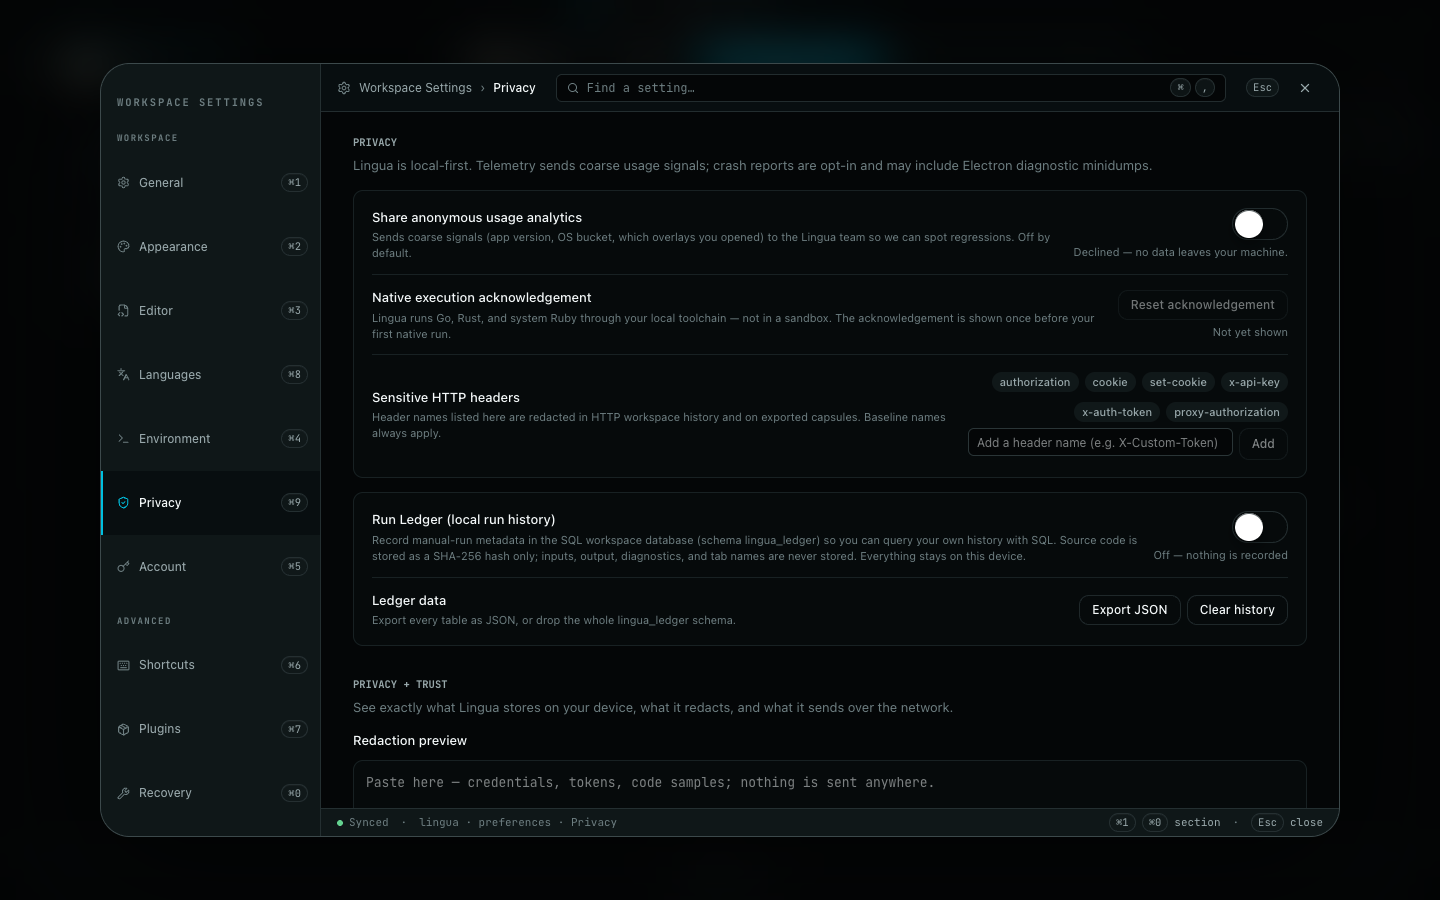Click the Shortcuts keyboard icon

[x=124, y=665]
